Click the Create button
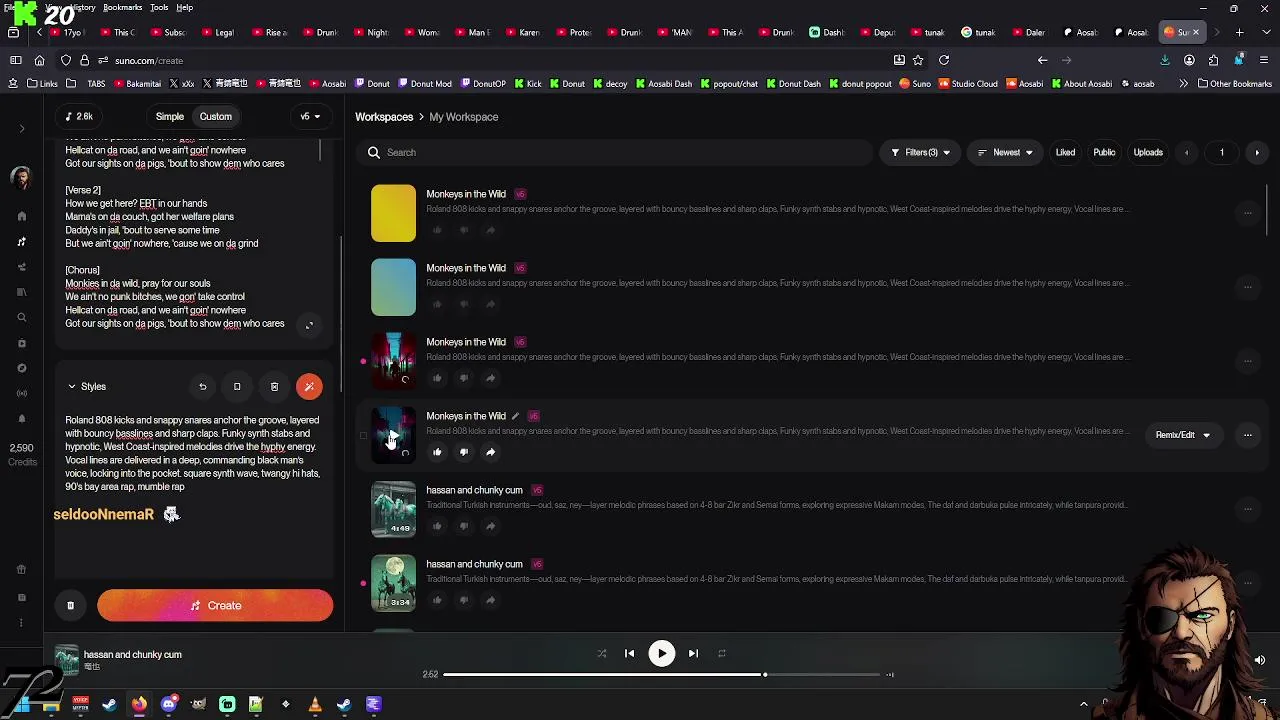Screen dimensions: 1280x720 click(x=215, y=606)
